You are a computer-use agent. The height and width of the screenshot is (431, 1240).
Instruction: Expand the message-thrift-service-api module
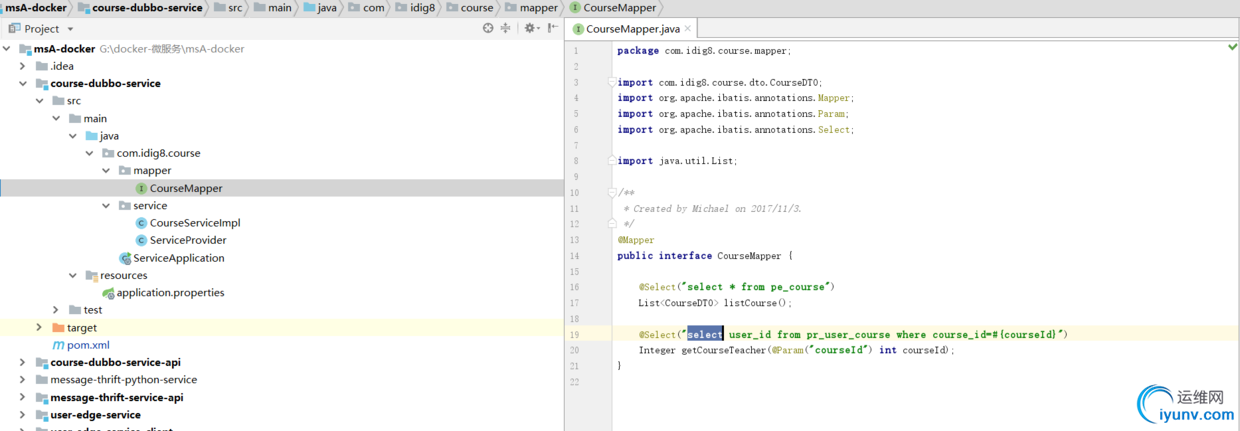click(23, 397)
